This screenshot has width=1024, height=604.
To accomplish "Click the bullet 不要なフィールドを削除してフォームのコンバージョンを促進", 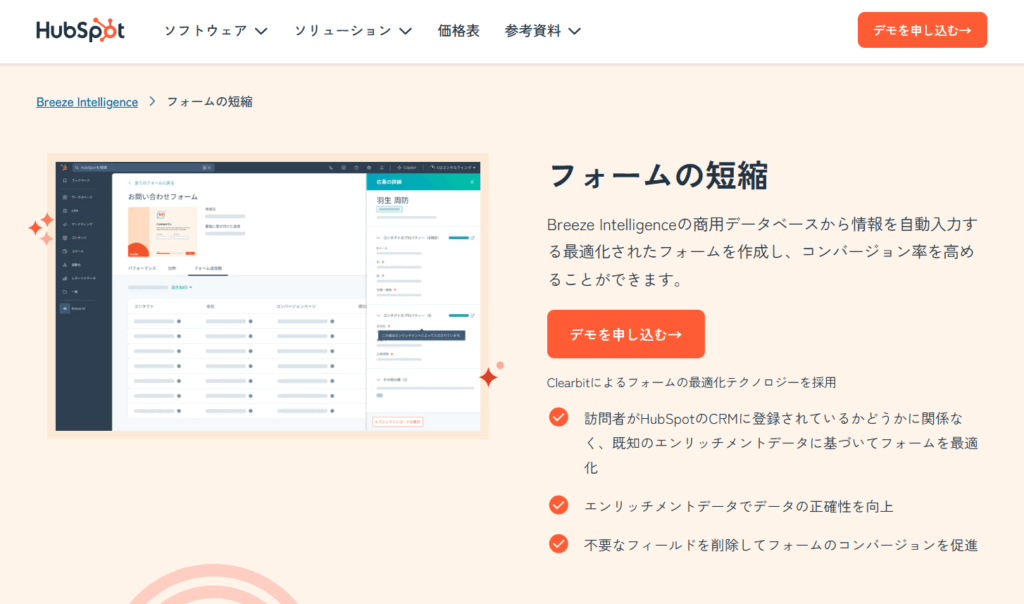I will 780,545.
